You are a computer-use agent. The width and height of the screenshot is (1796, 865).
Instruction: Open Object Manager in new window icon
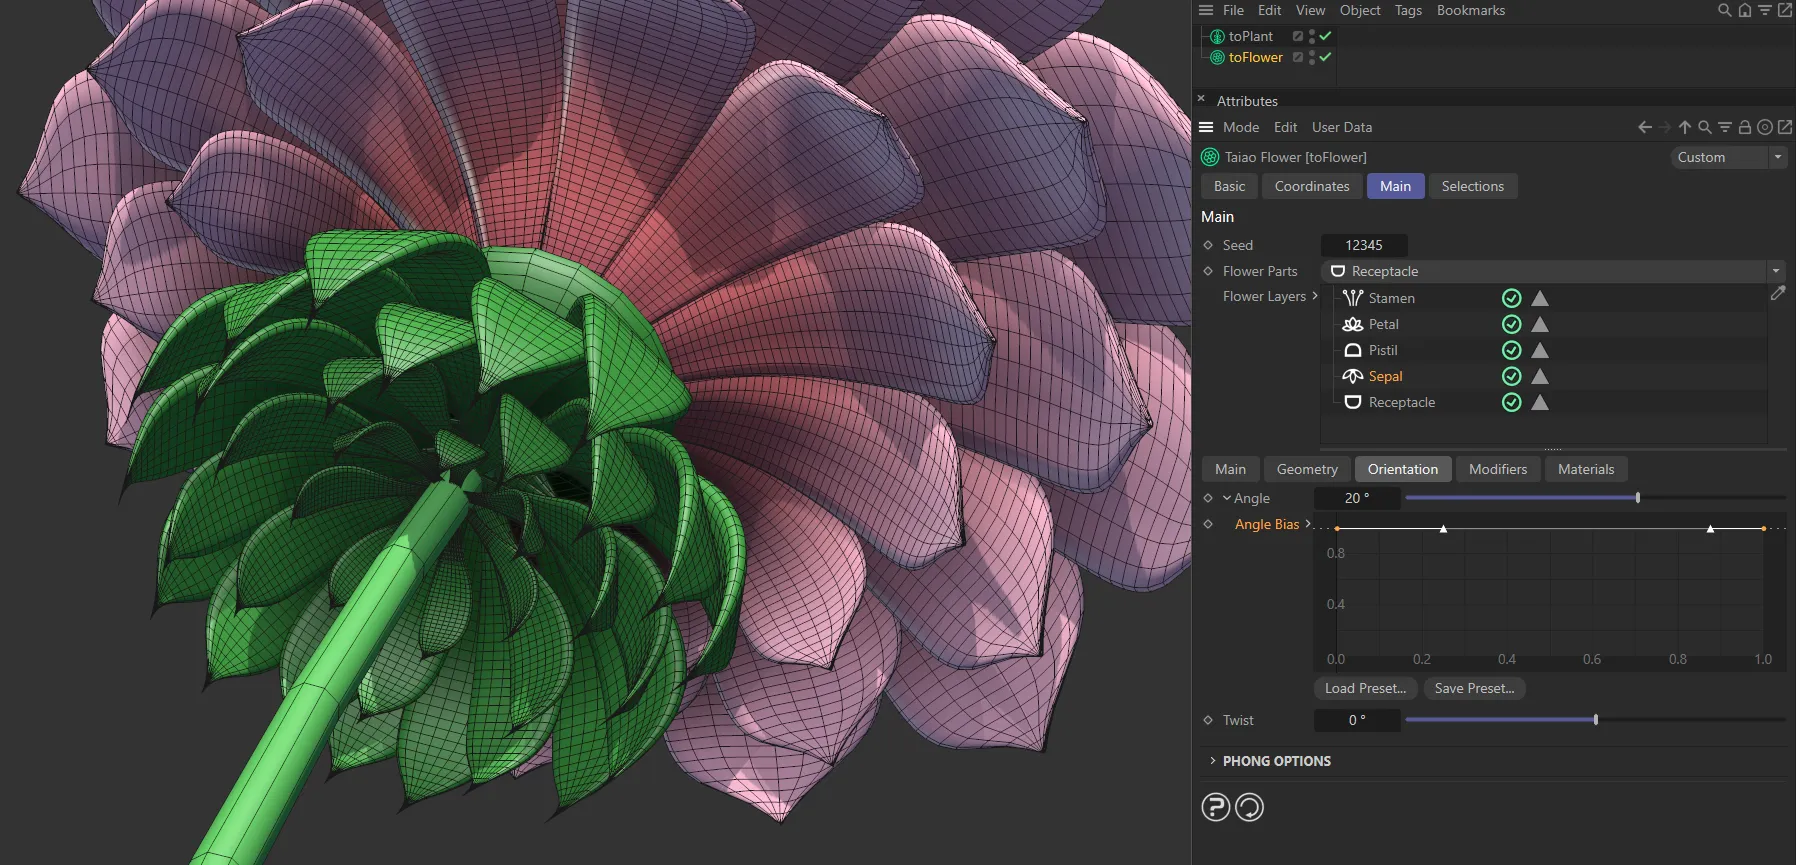[x=1785, y=10]
